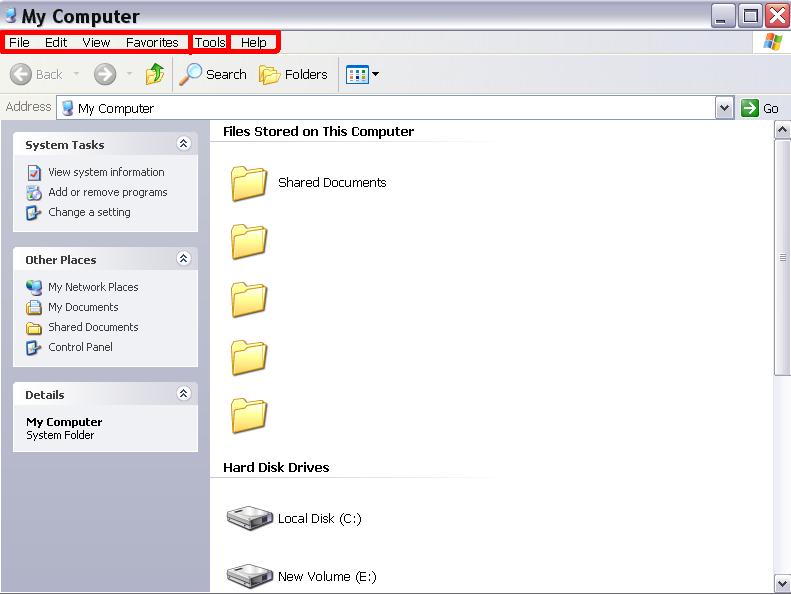Open the Forward history dropdown arrow

point(129,74)
